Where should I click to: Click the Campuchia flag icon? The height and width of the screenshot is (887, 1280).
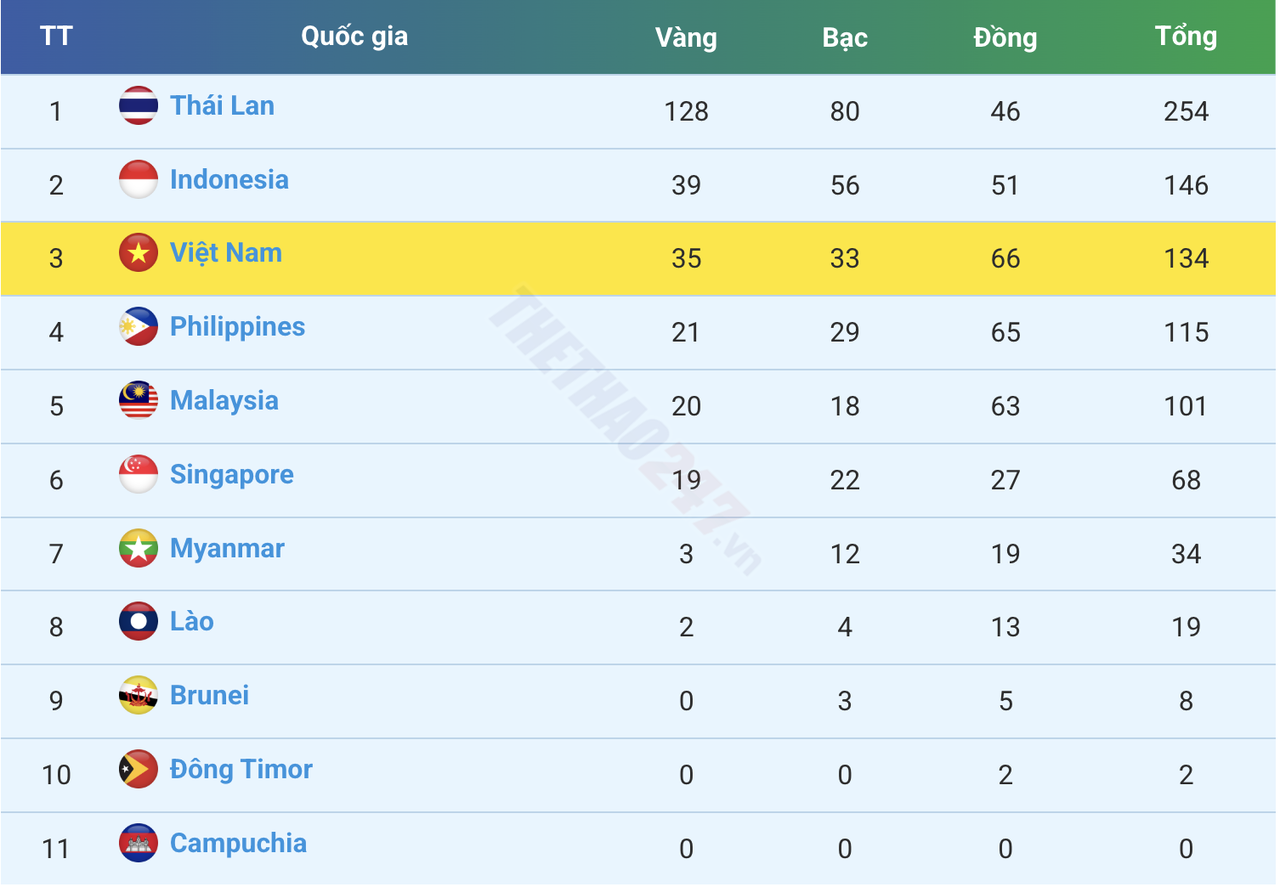(139, 843)
